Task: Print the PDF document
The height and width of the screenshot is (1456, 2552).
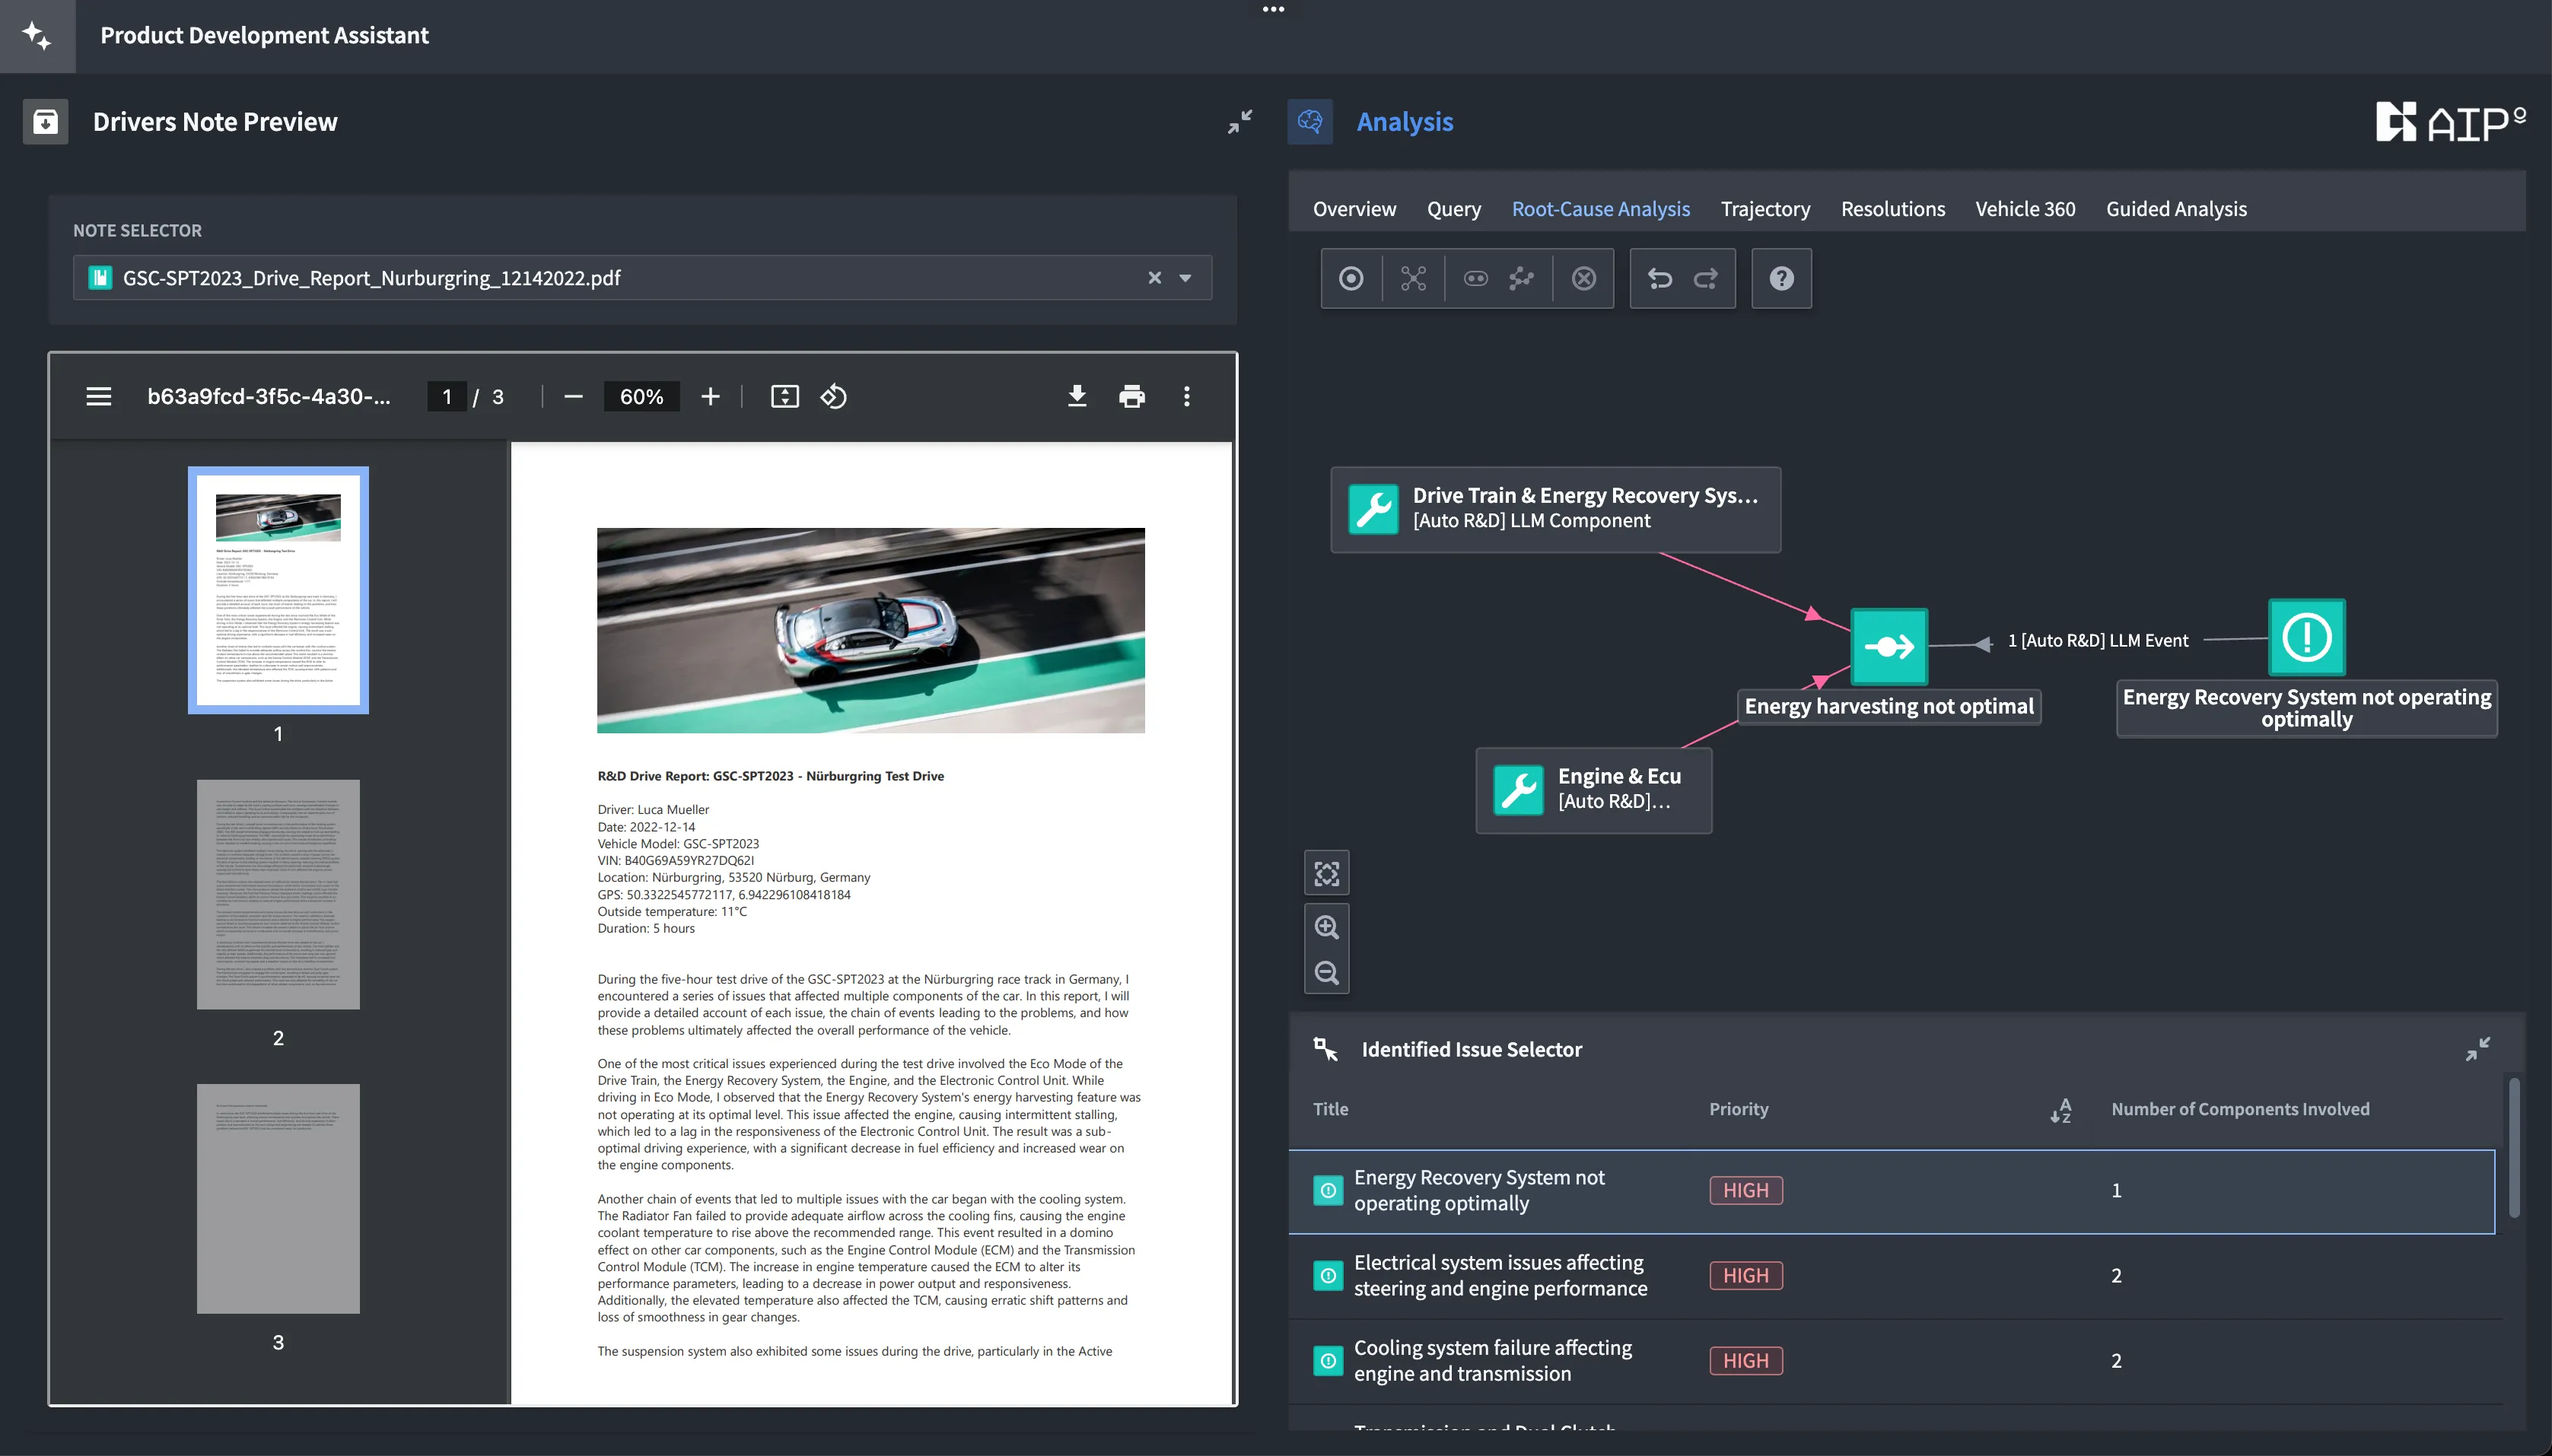Action: 1132,396
